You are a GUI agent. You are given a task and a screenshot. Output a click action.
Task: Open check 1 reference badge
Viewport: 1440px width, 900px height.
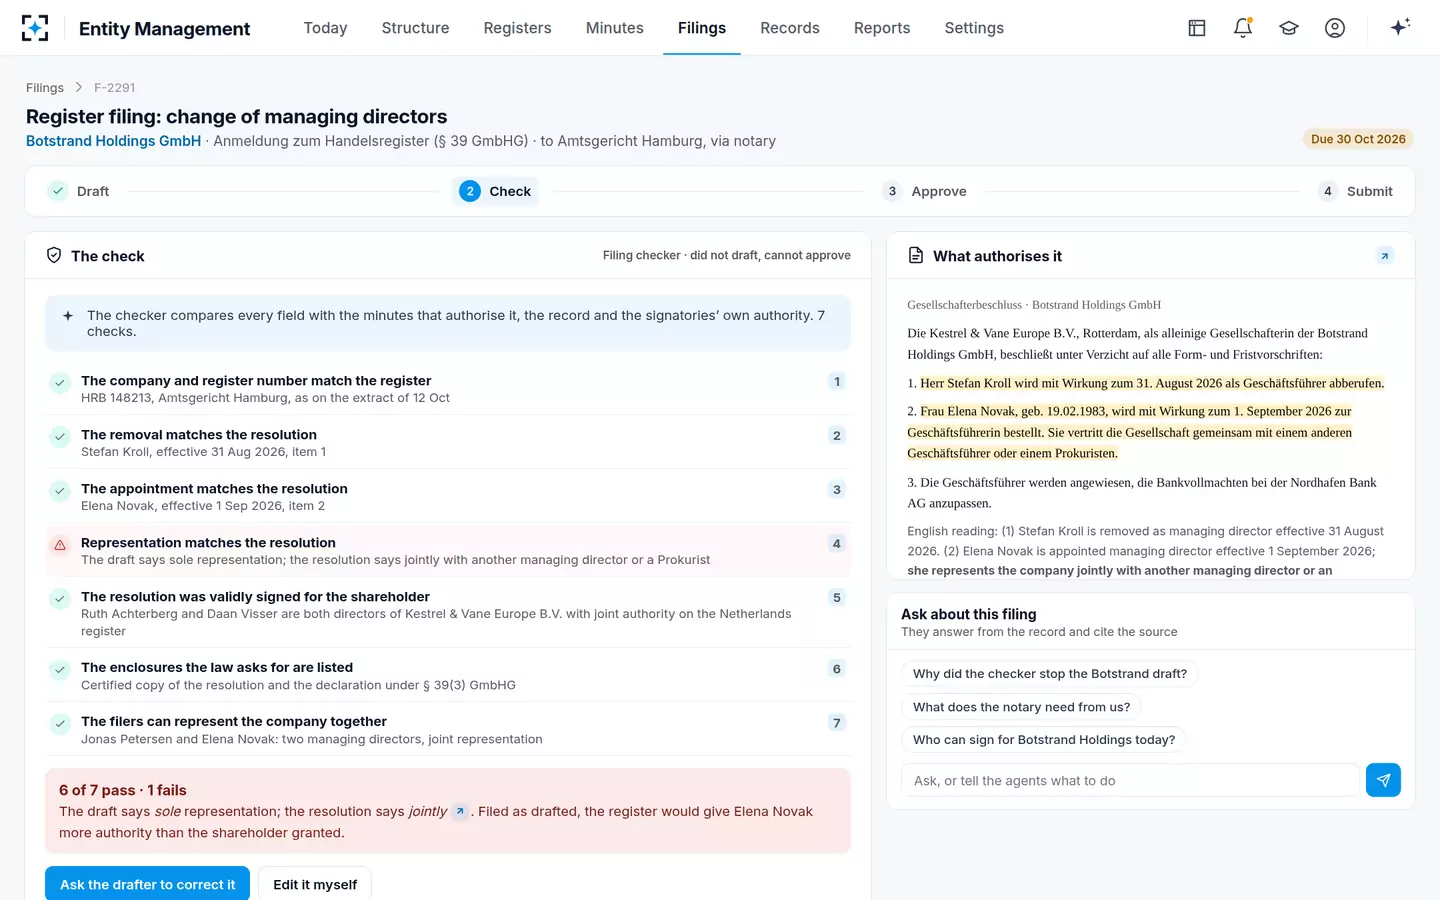point(837,382)
